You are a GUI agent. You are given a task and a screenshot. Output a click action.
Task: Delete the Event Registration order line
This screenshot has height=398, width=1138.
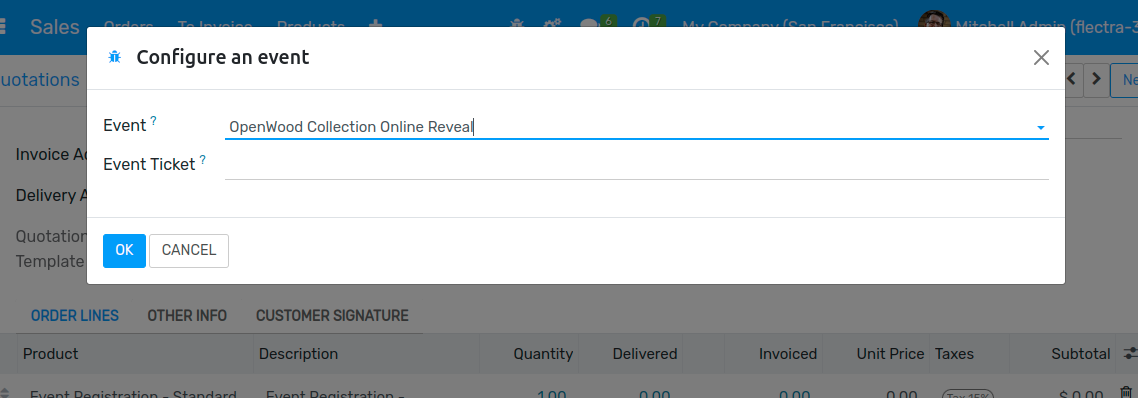pyautogui.click(x=1126, y=394)
